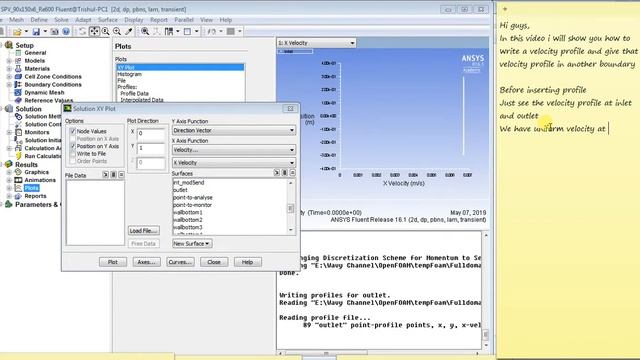Screen dimensions: 640x360
Task: Click the single window square icon
Action: (x=187, y=31)
